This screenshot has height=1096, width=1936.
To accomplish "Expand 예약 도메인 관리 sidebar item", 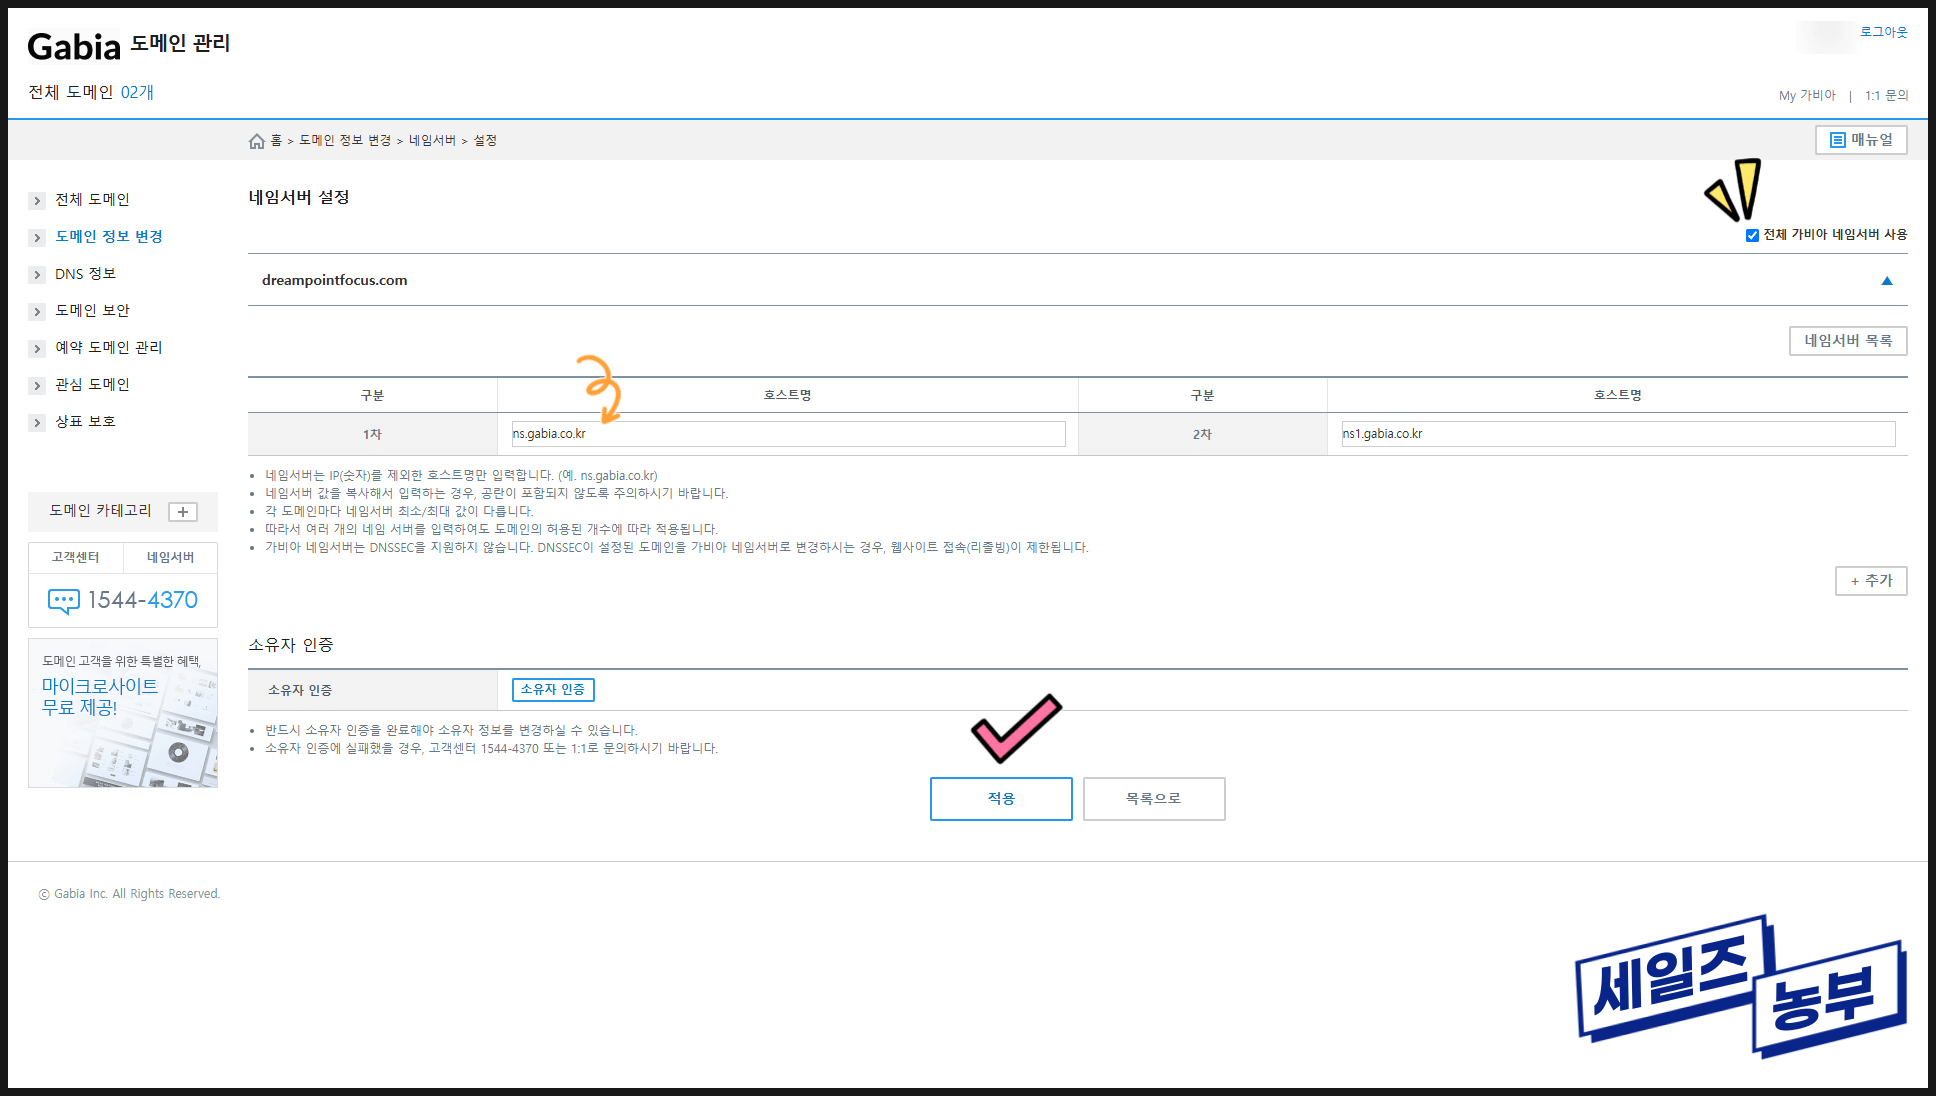I will 108,348.
